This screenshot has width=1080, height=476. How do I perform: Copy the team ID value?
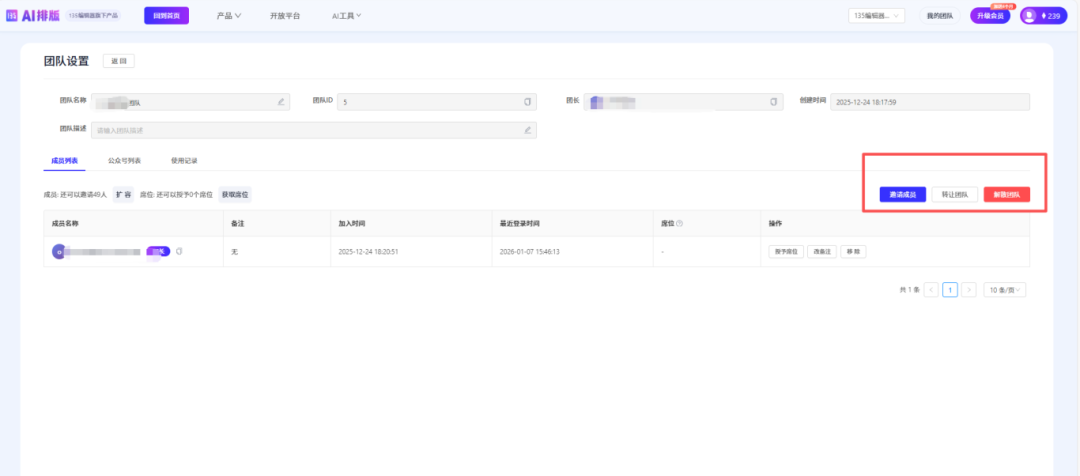(x=528, y=102)
